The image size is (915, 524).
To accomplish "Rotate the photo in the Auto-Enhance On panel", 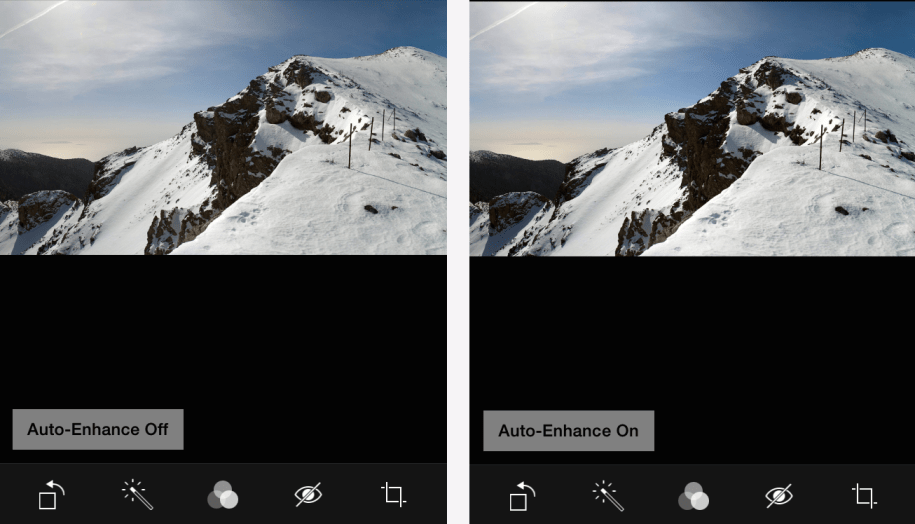I will click(x=522, y=494).
